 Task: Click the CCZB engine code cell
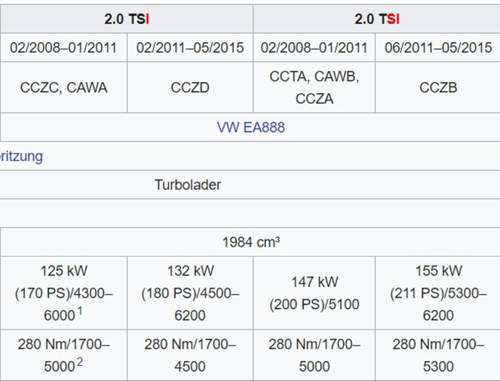(438, 87)
